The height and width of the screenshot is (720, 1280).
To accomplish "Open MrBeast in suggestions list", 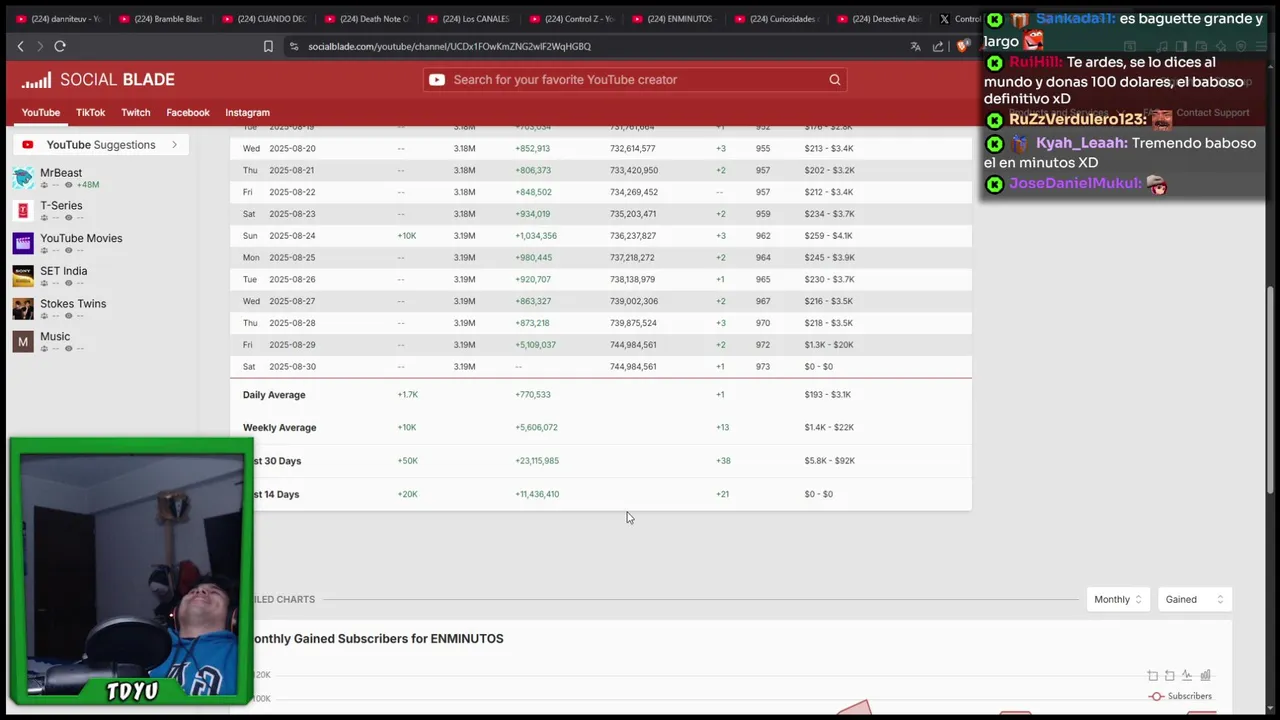I will pos(61,173).
